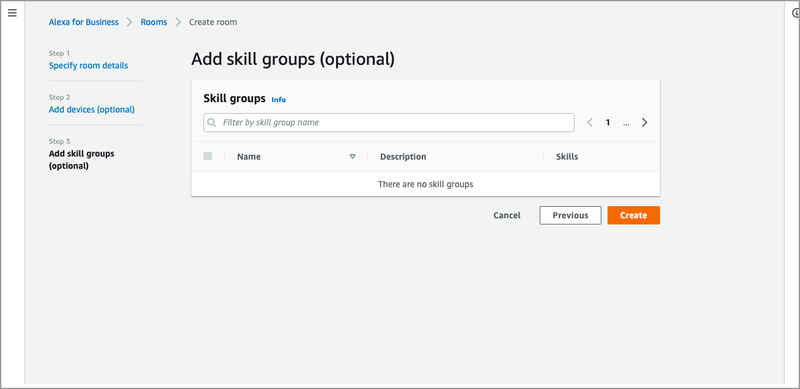
Task: Go to next page with right chevron
Action: click(644, 123)
